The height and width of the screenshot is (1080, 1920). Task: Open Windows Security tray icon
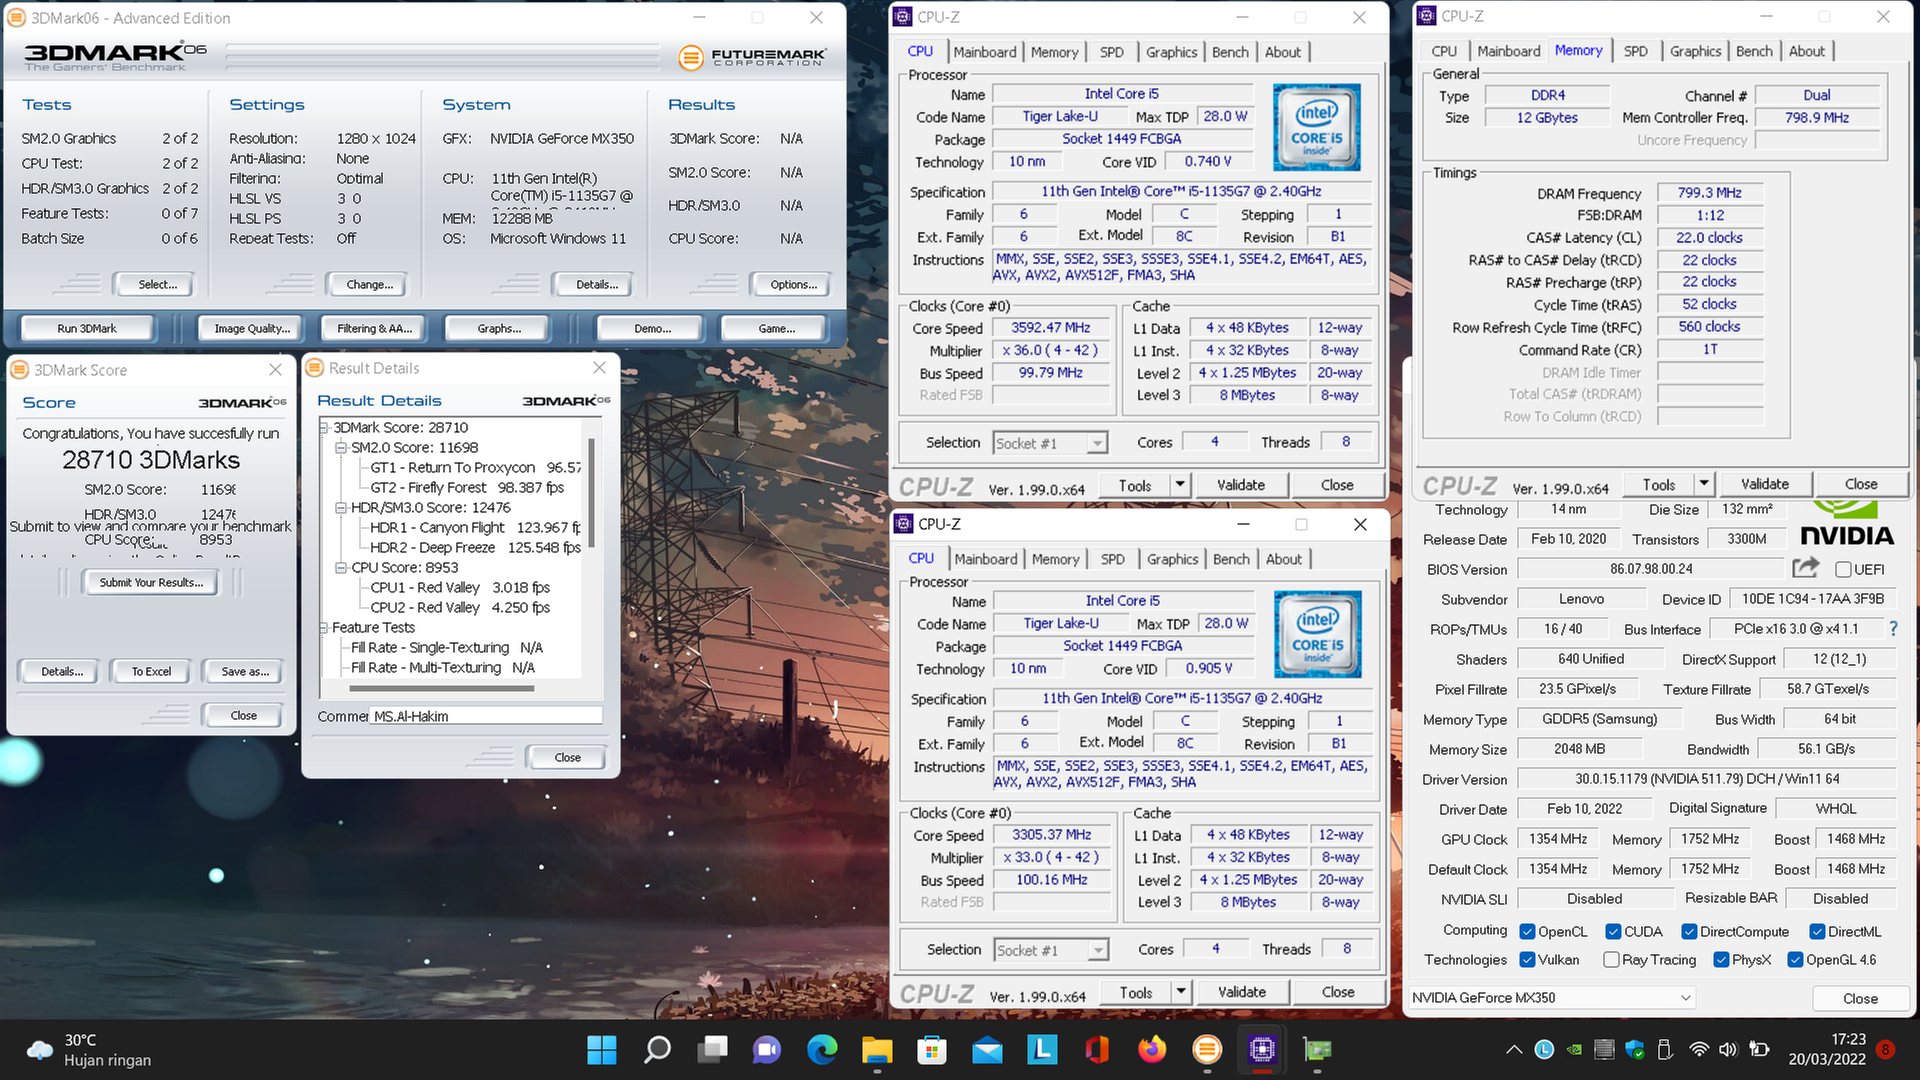(1635, 1049)
